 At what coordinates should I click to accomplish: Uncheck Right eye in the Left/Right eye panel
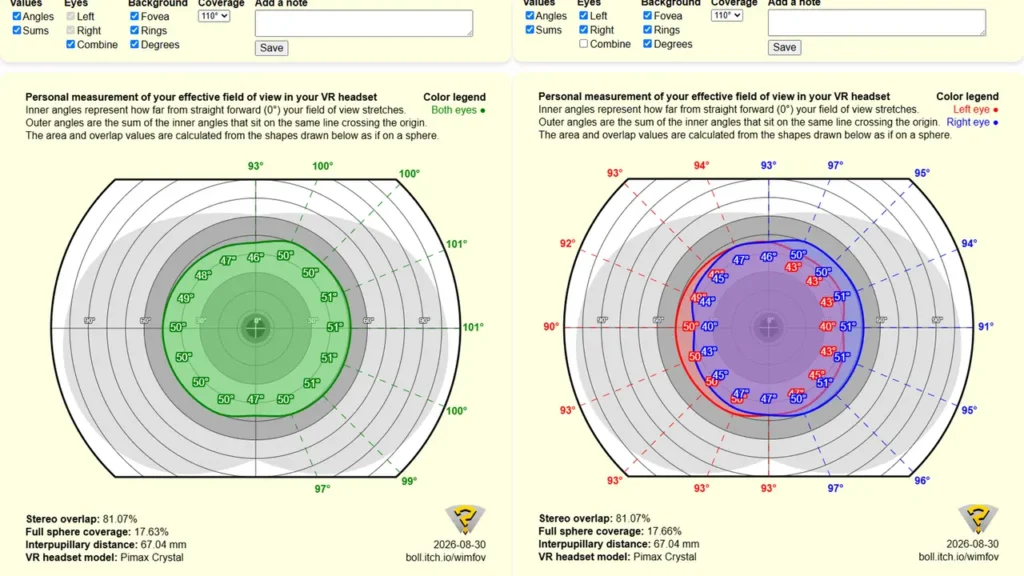pos(583,29)
